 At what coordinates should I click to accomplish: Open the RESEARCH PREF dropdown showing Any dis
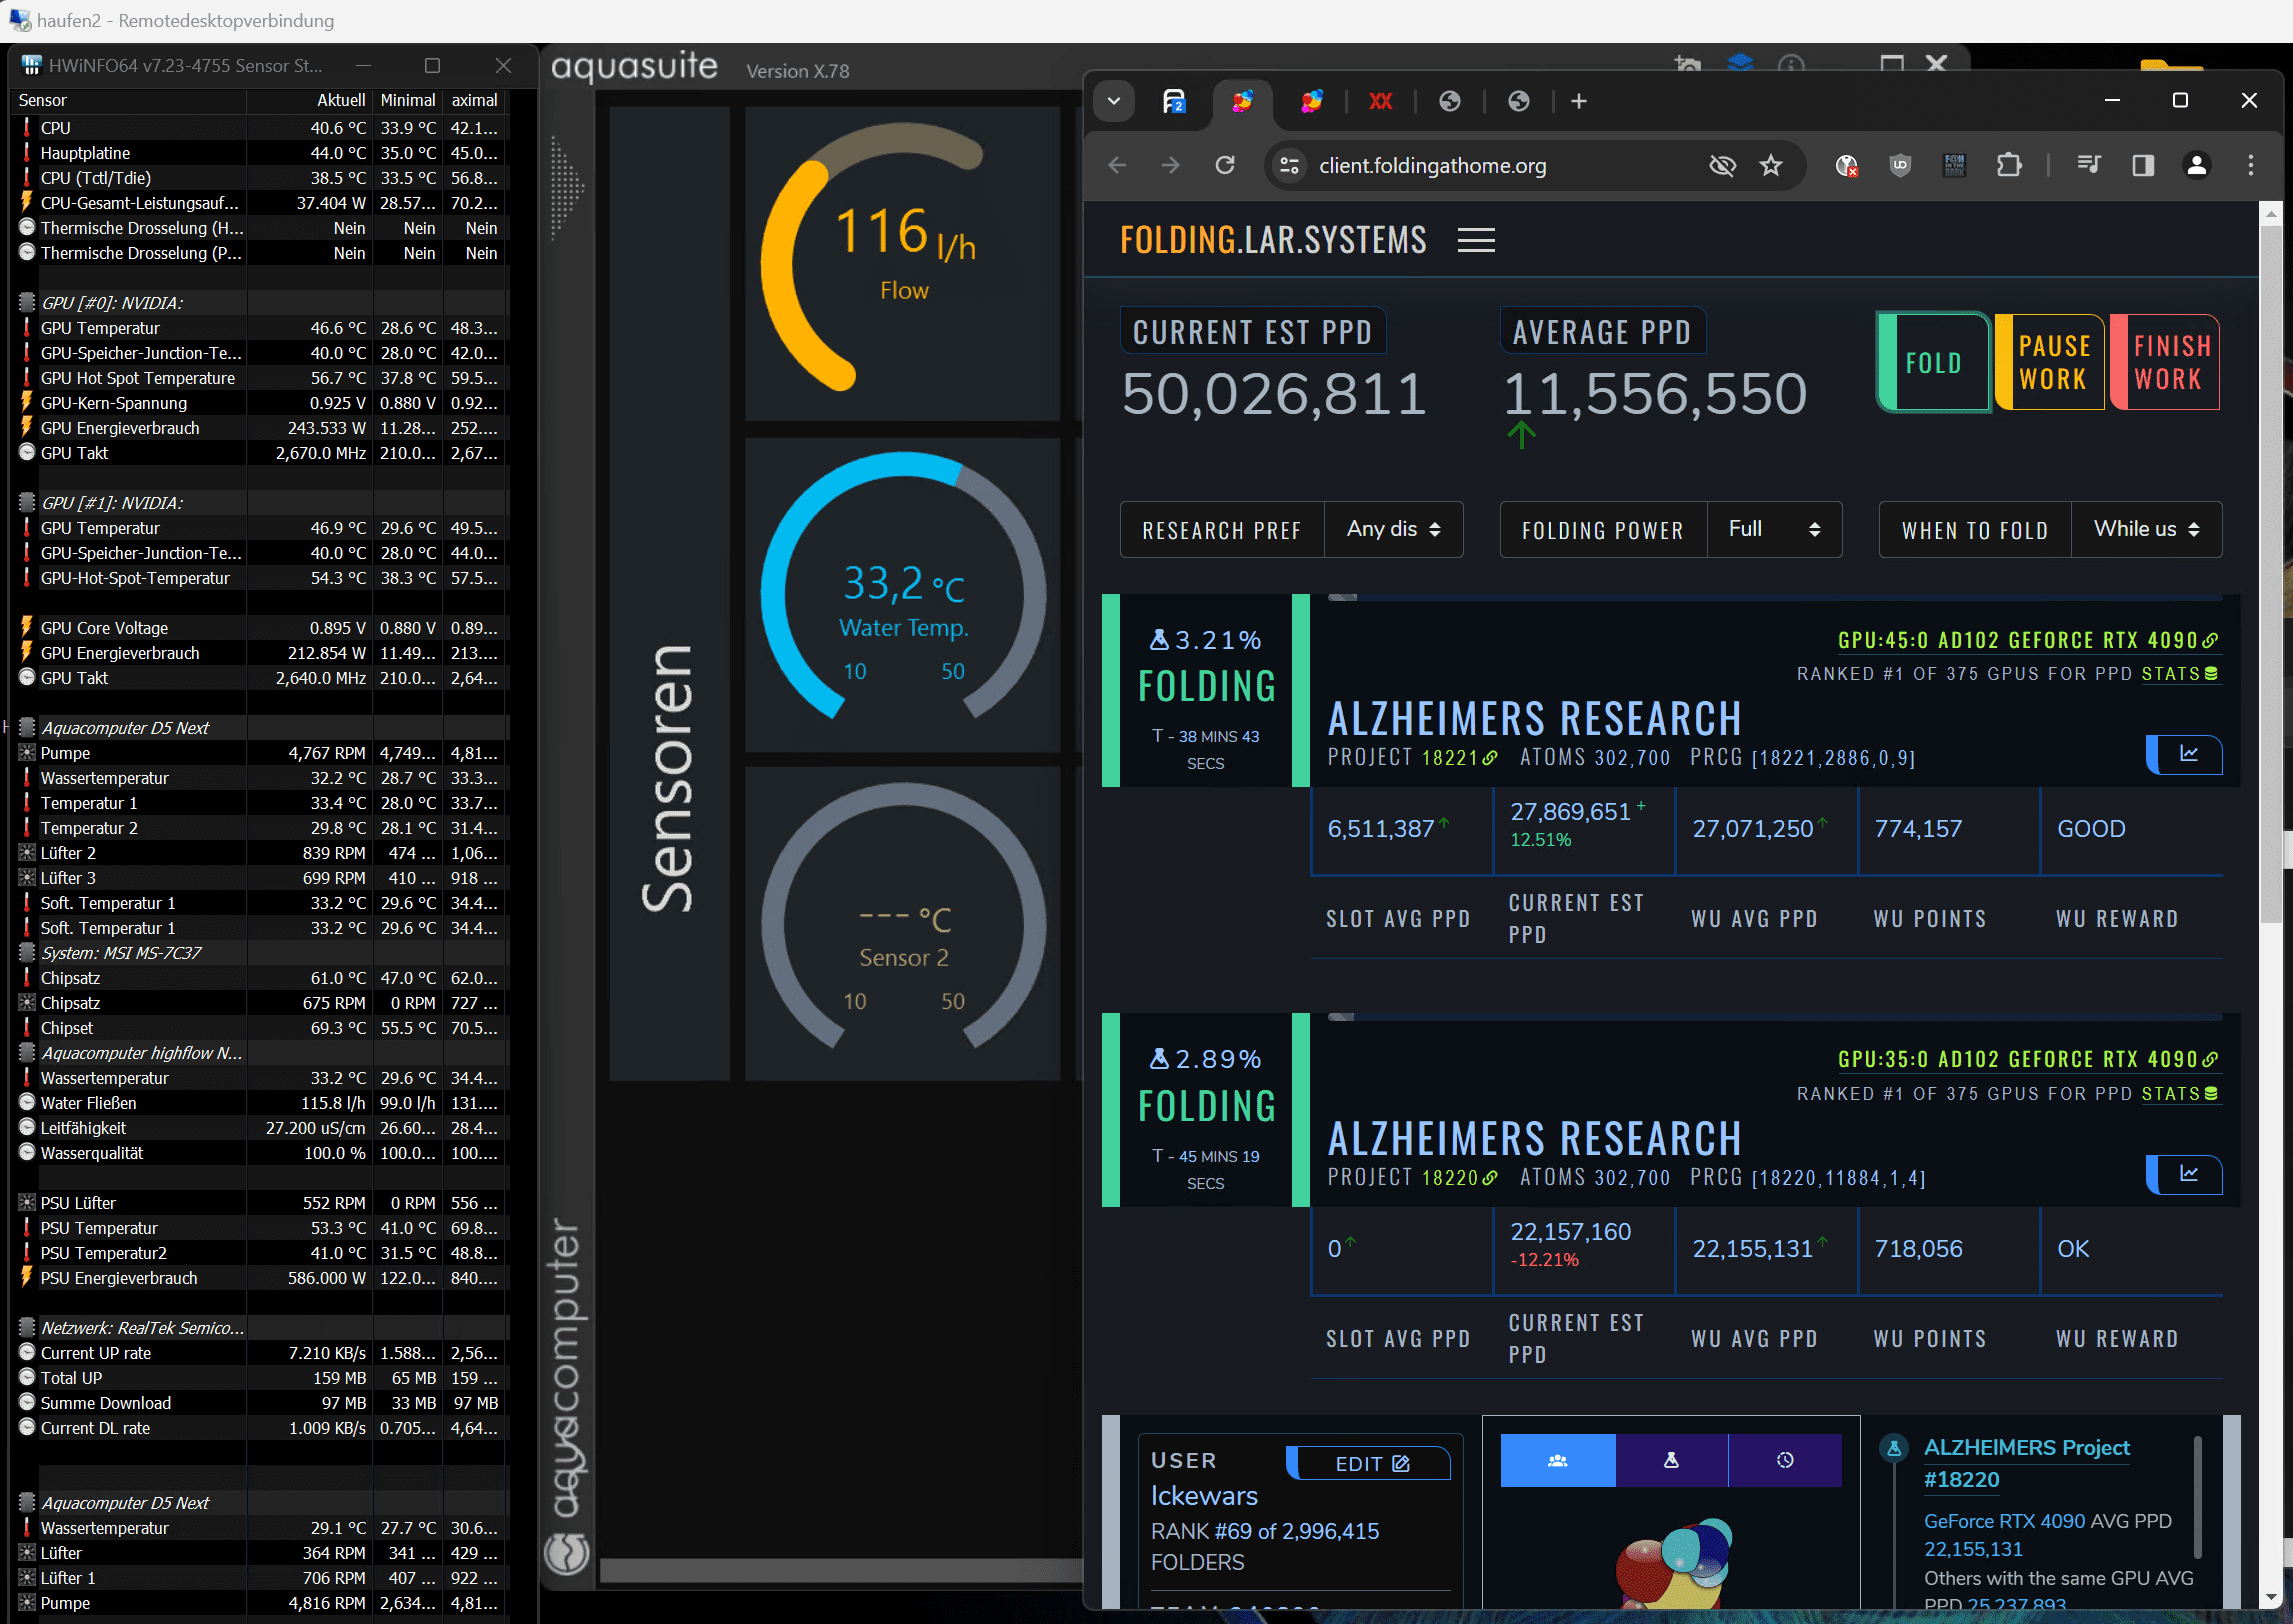coord(1393,529)
